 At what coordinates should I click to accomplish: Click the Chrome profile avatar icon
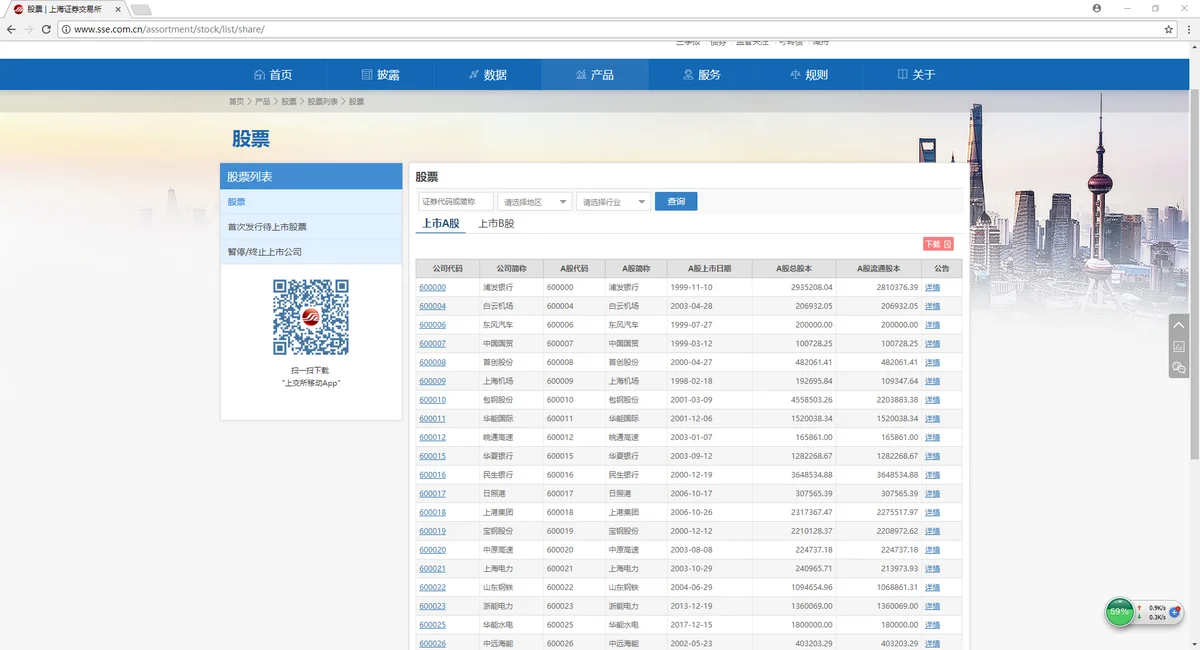(x=1097, y=8)
